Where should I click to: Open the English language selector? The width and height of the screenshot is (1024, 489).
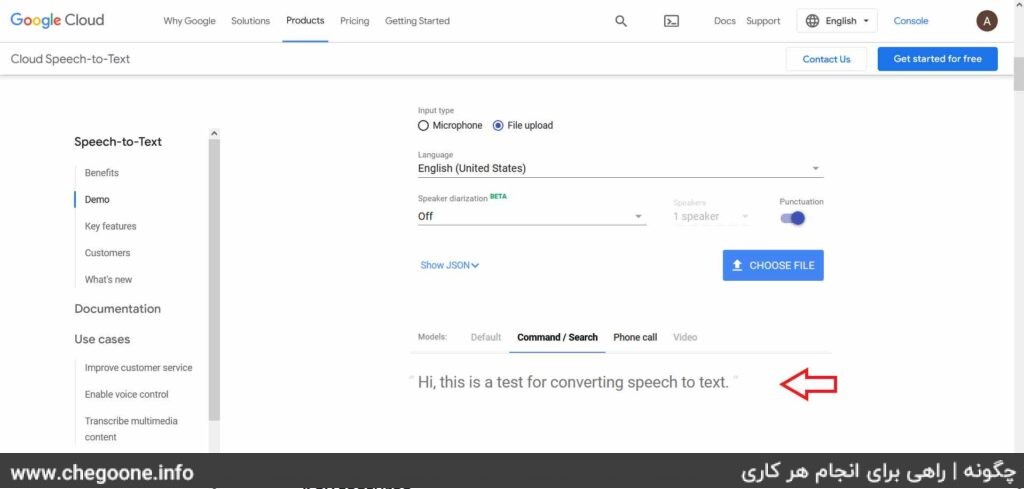pyautogui.click(x=837, y=21)
